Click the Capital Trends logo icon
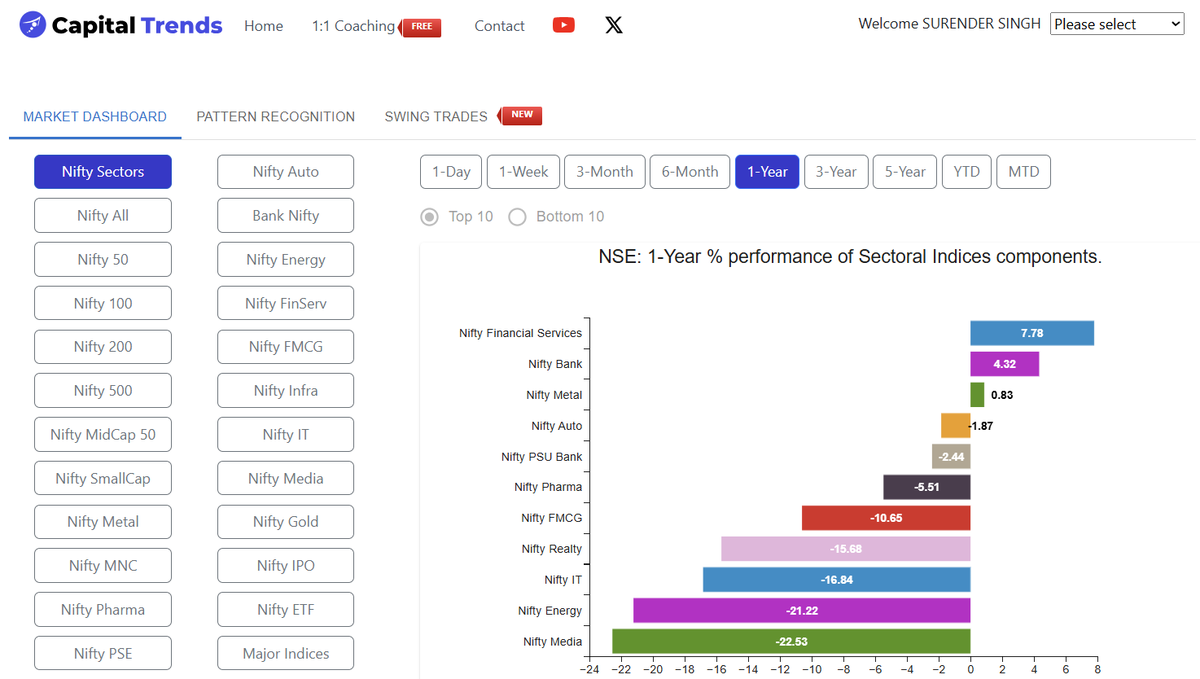The image size is (1200, 679). pos(33,25)
